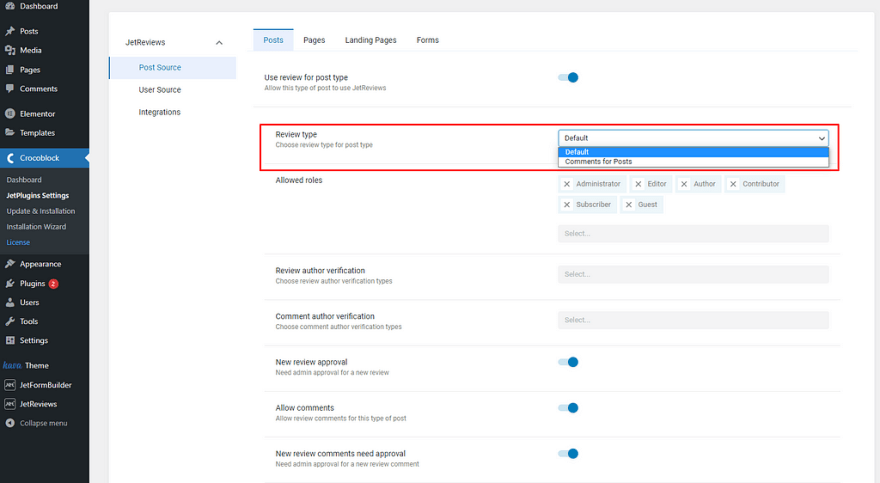Click the Settings icon in sidebar
Image resolution: width=880 pixels, height=483 pixels.
10,341
